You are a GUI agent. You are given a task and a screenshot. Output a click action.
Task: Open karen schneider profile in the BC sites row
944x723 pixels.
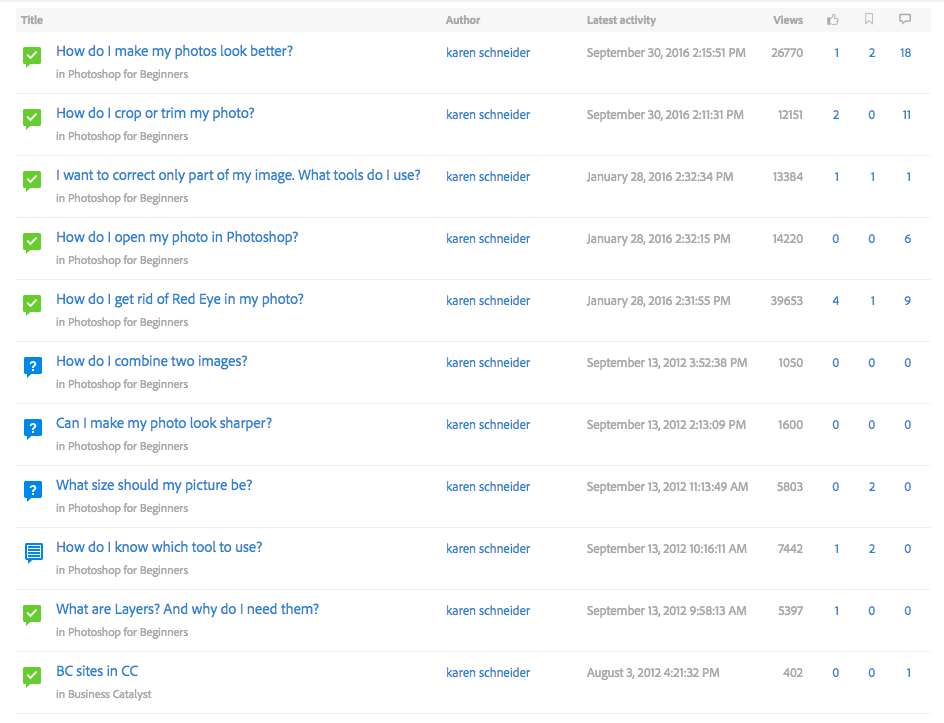tap(488, 672)
